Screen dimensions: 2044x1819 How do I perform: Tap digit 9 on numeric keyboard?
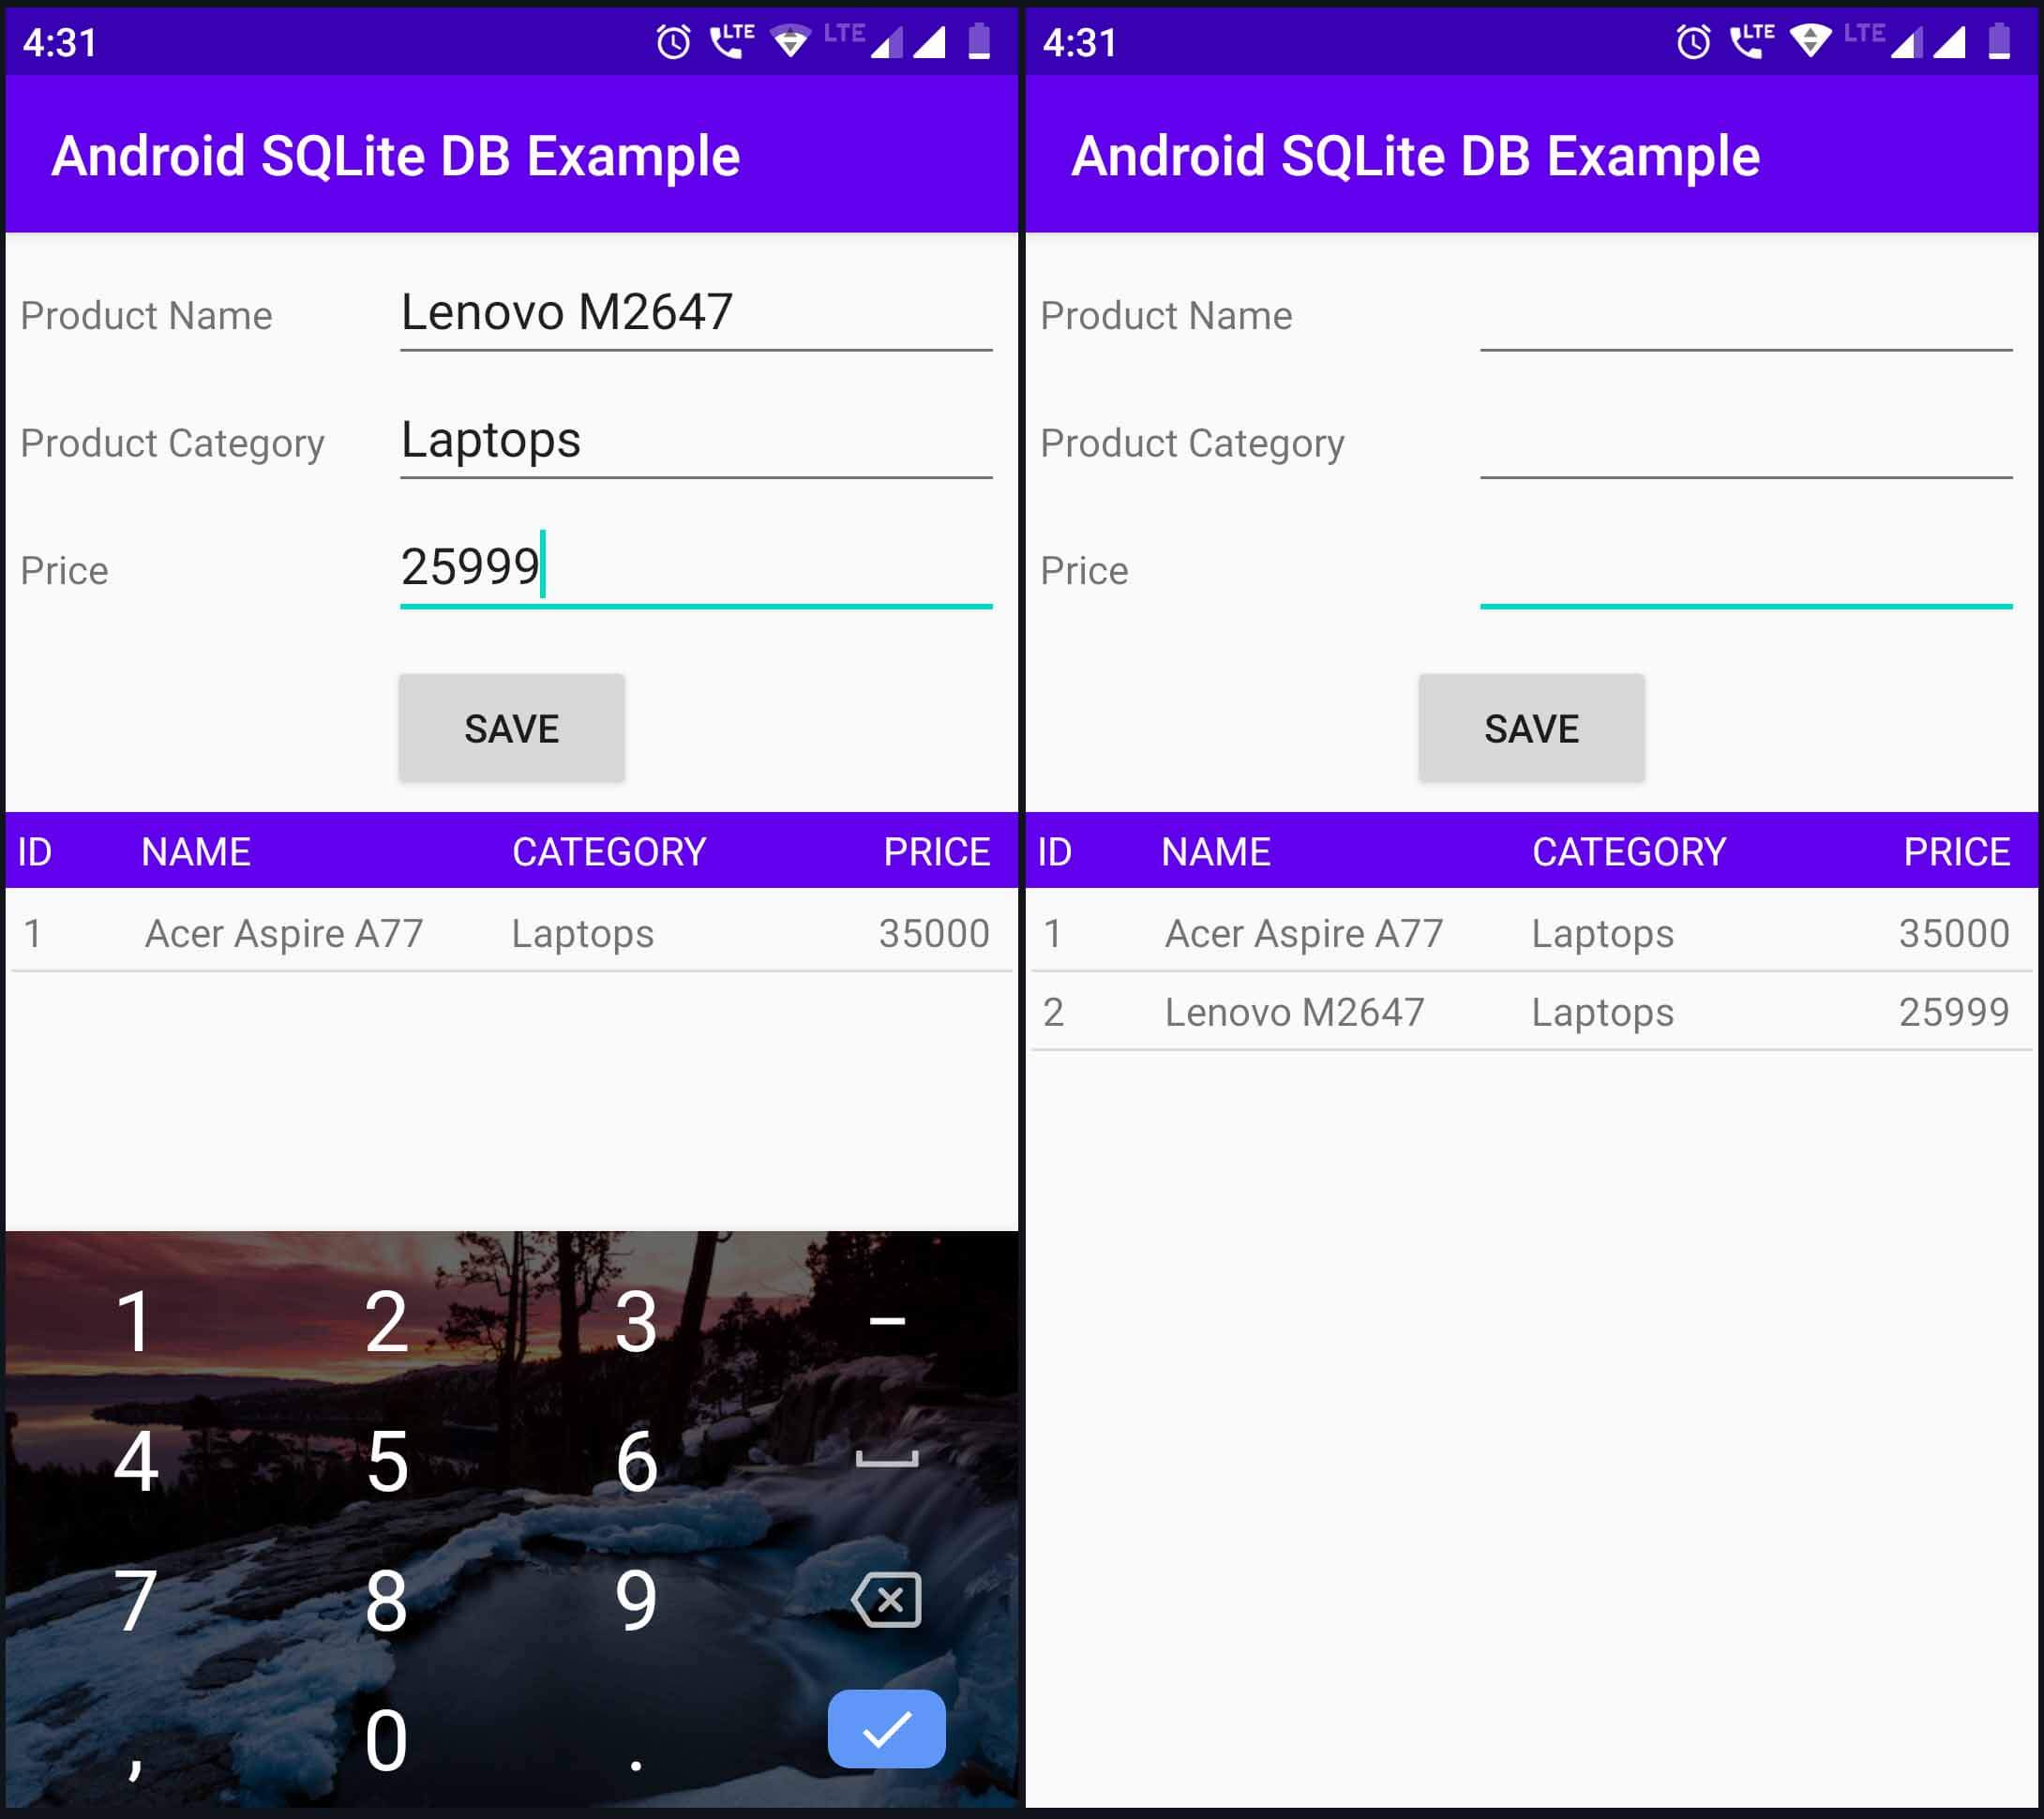click(638, 1598)
